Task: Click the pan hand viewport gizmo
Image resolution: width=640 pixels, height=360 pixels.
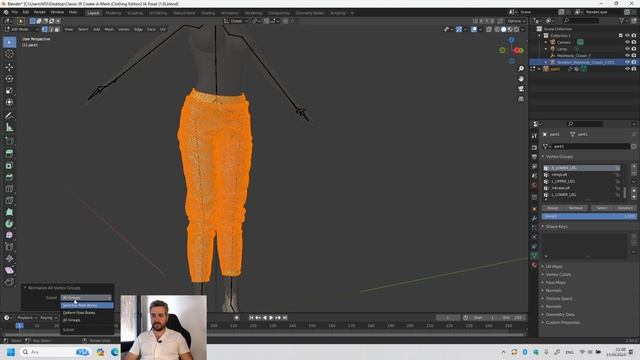Action: click(x=521, y=79)
